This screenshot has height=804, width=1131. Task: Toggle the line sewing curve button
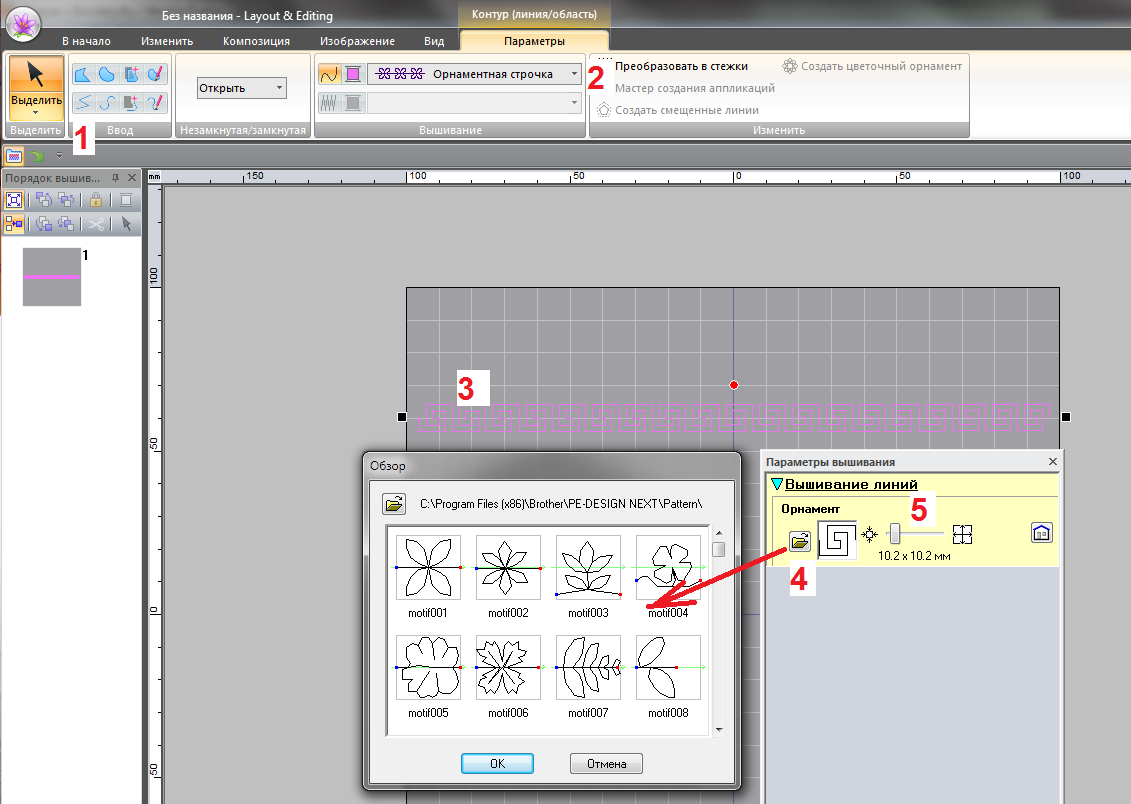[x=330, y=74]
